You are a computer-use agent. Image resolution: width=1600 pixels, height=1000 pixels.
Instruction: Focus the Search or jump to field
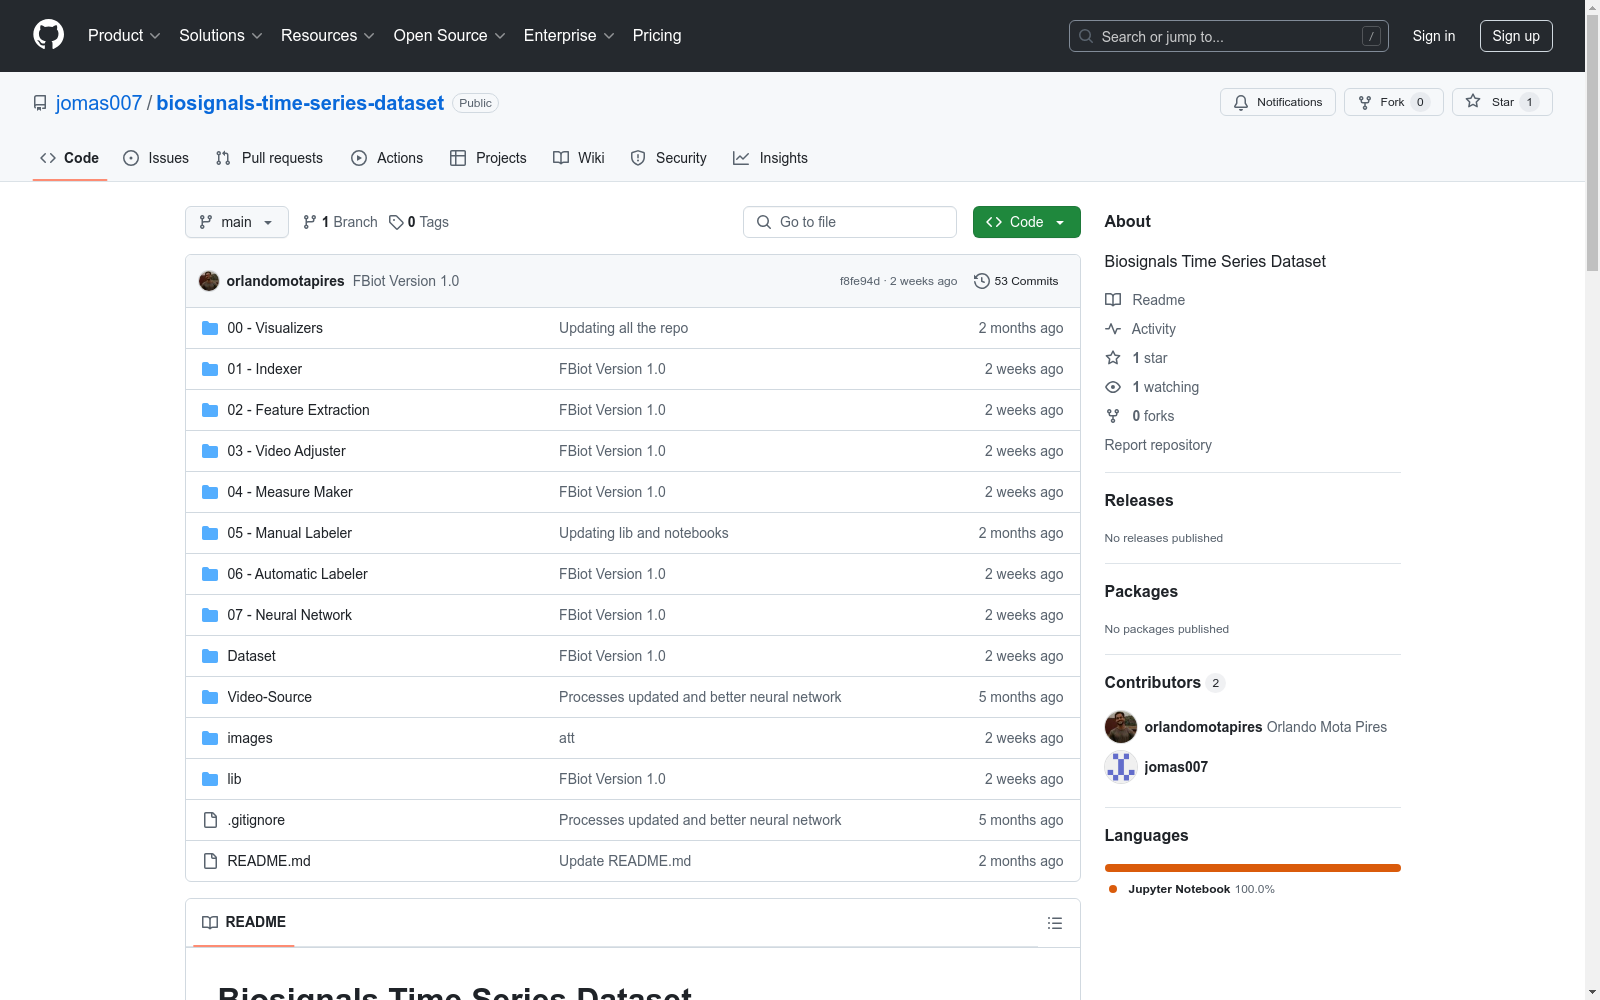[1229, 36]
